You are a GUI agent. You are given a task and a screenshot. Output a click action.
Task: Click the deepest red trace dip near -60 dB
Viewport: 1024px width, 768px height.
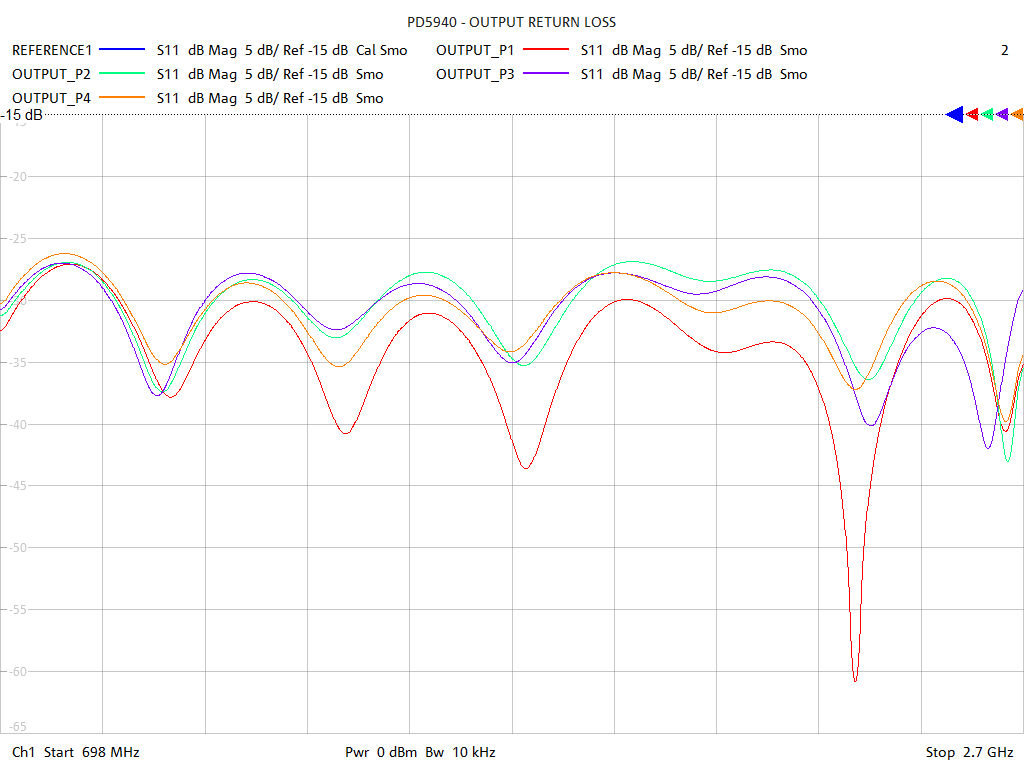pos(855,680)
